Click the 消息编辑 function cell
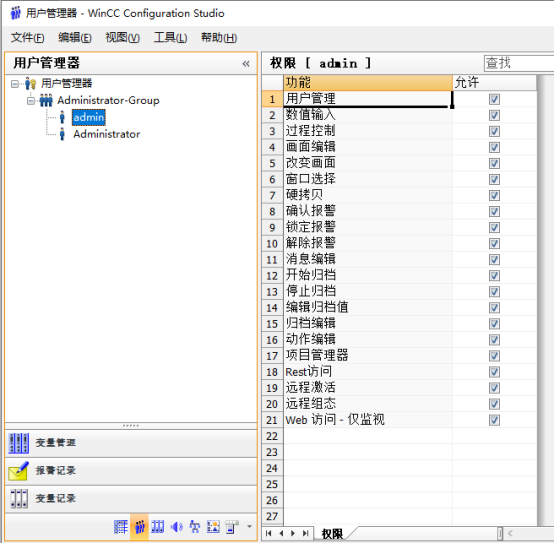The image size is (554, 543). point(368,260)
